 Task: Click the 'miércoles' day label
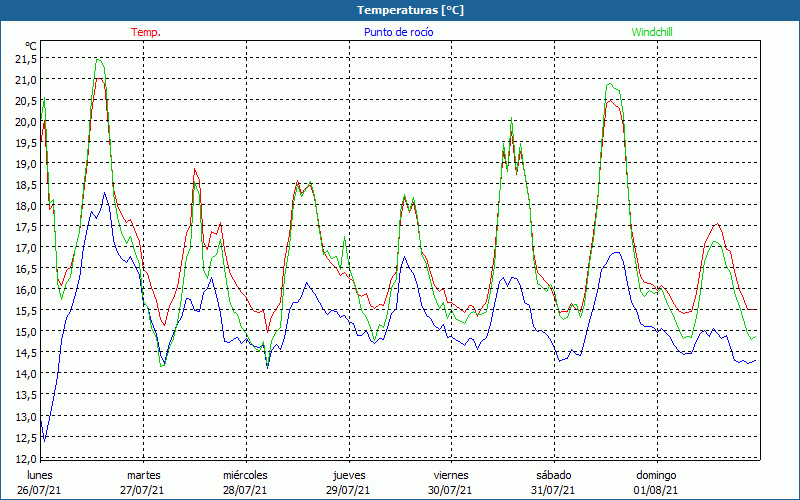[245, 475]
